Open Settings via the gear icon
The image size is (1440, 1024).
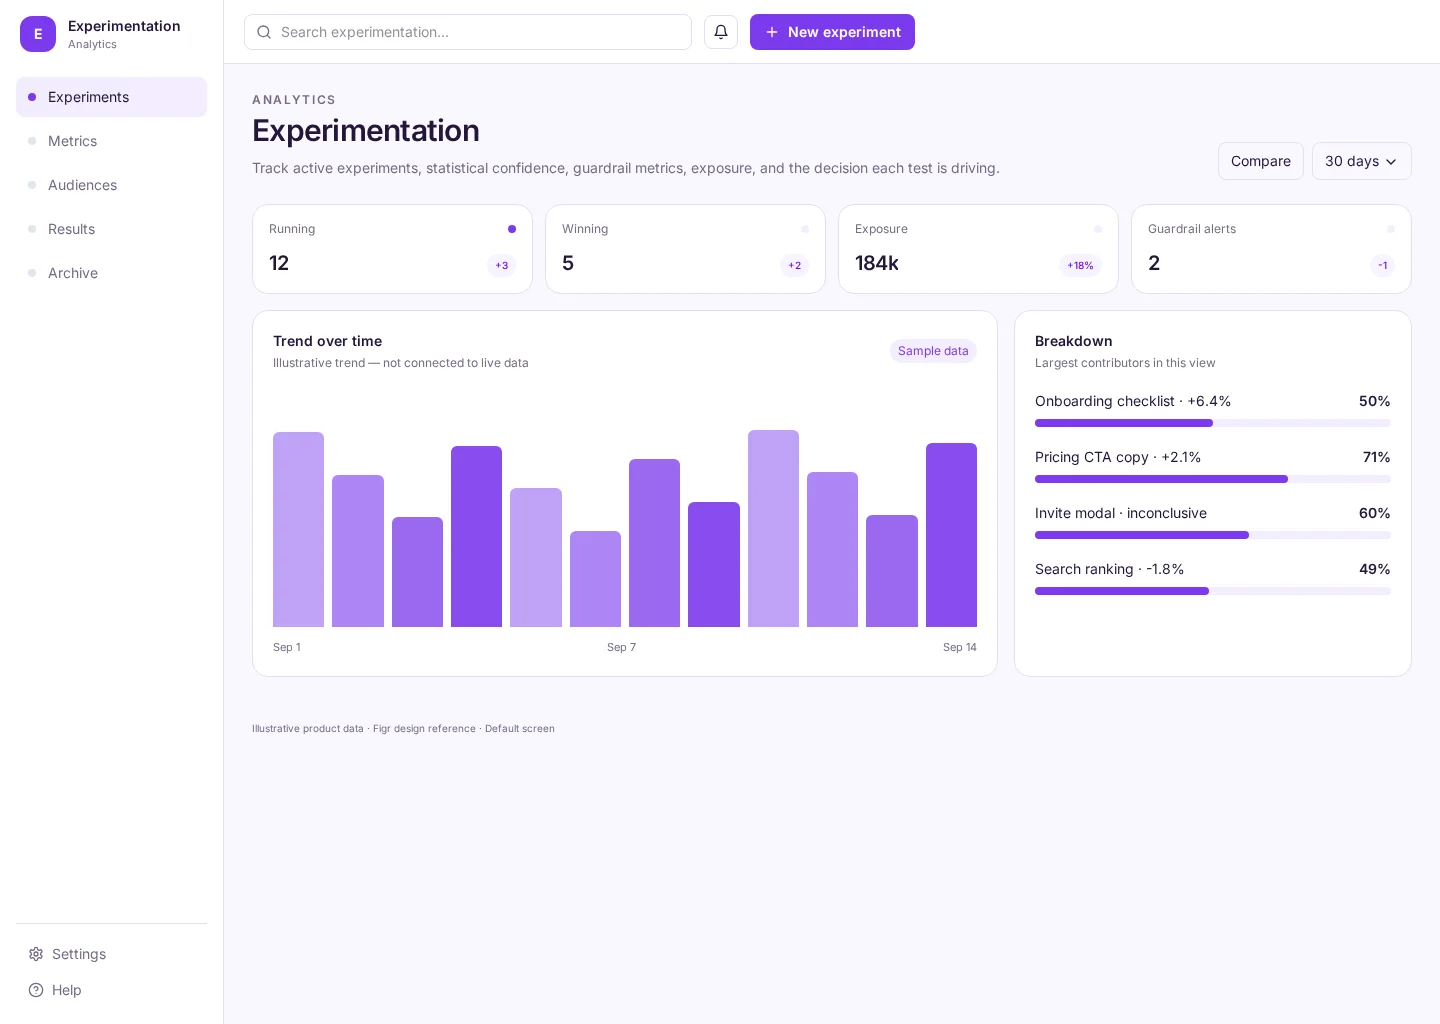coord(36,954)
